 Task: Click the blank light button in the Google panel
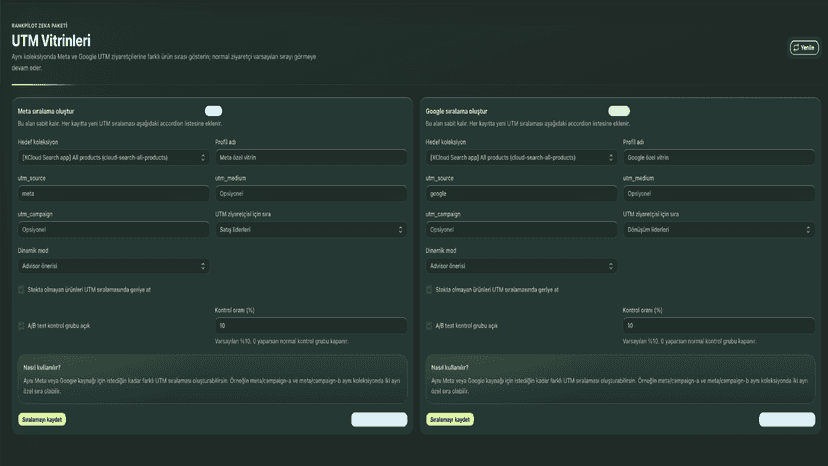point(787,420)
